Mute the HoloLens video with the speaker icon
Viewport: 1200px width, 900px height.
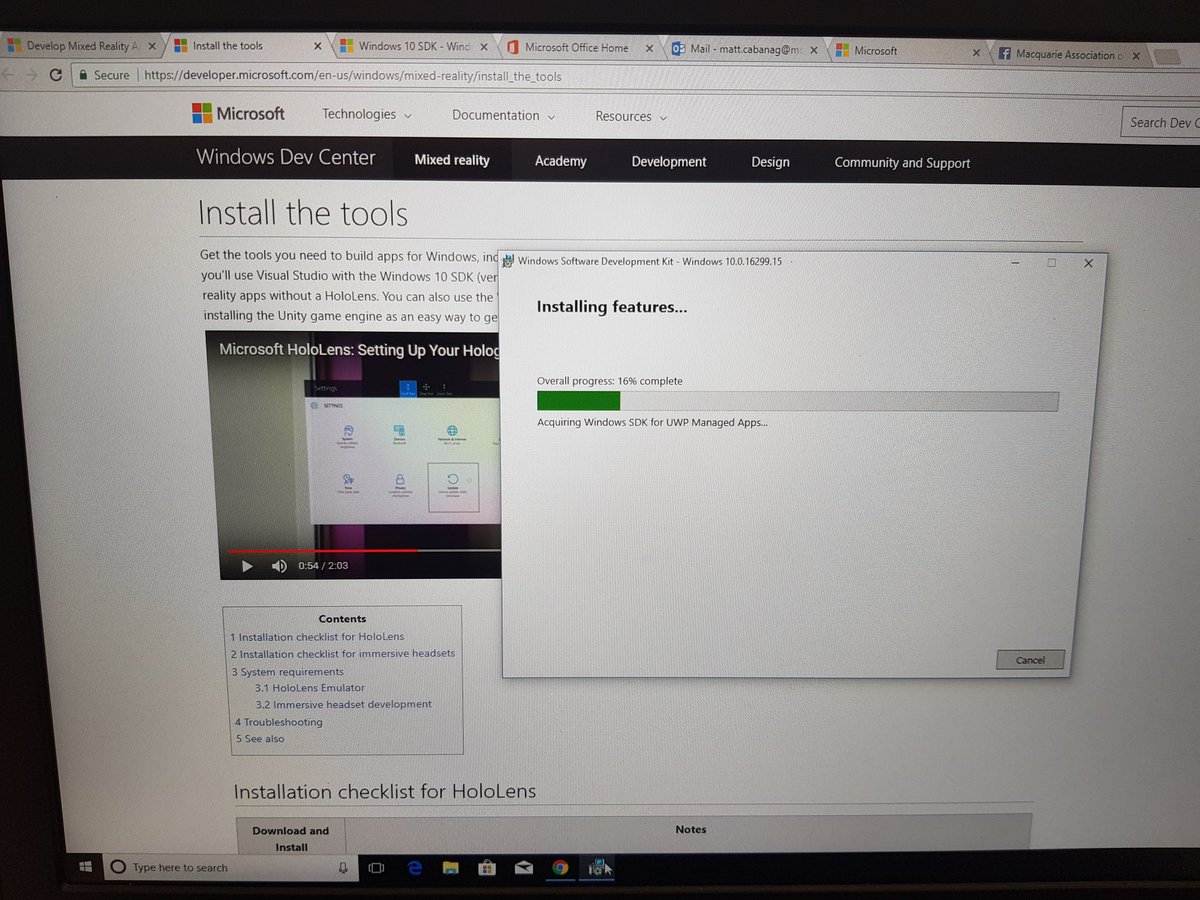279,565
